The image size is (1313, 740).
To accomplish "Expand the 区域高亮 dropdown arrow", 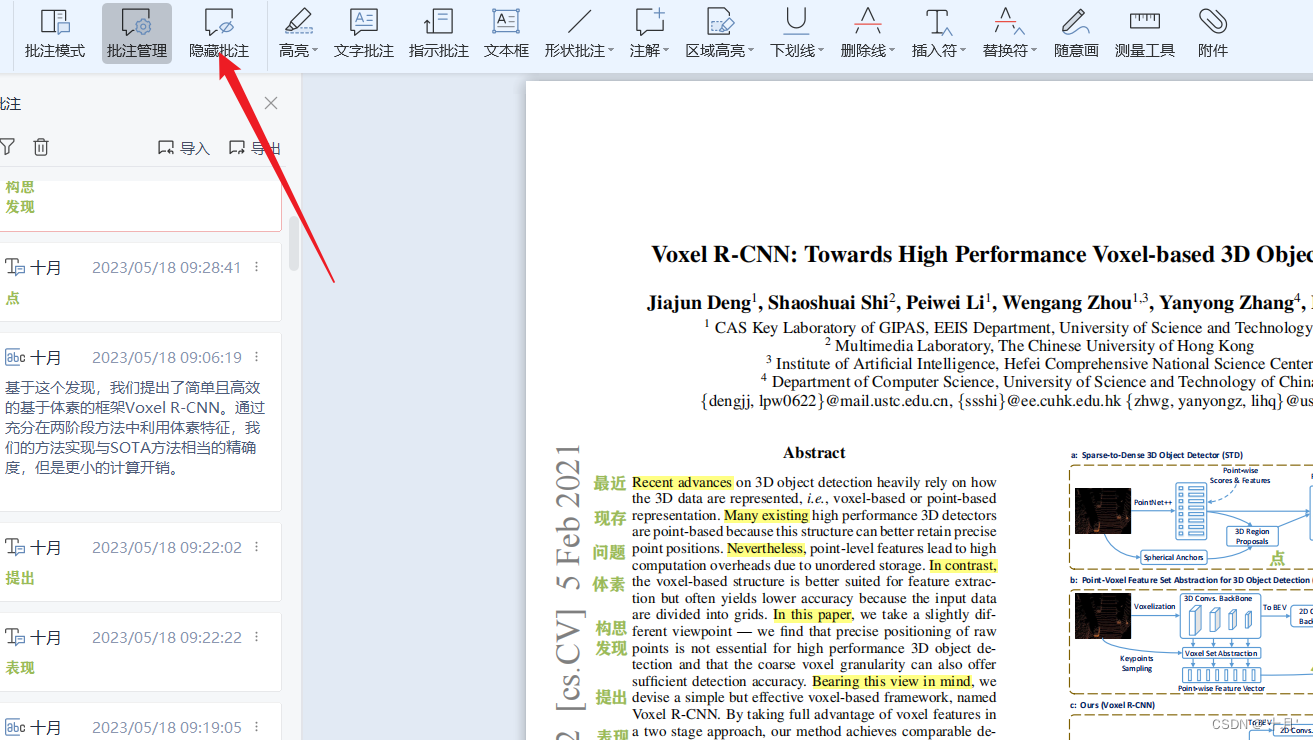I will pos(751,50).
